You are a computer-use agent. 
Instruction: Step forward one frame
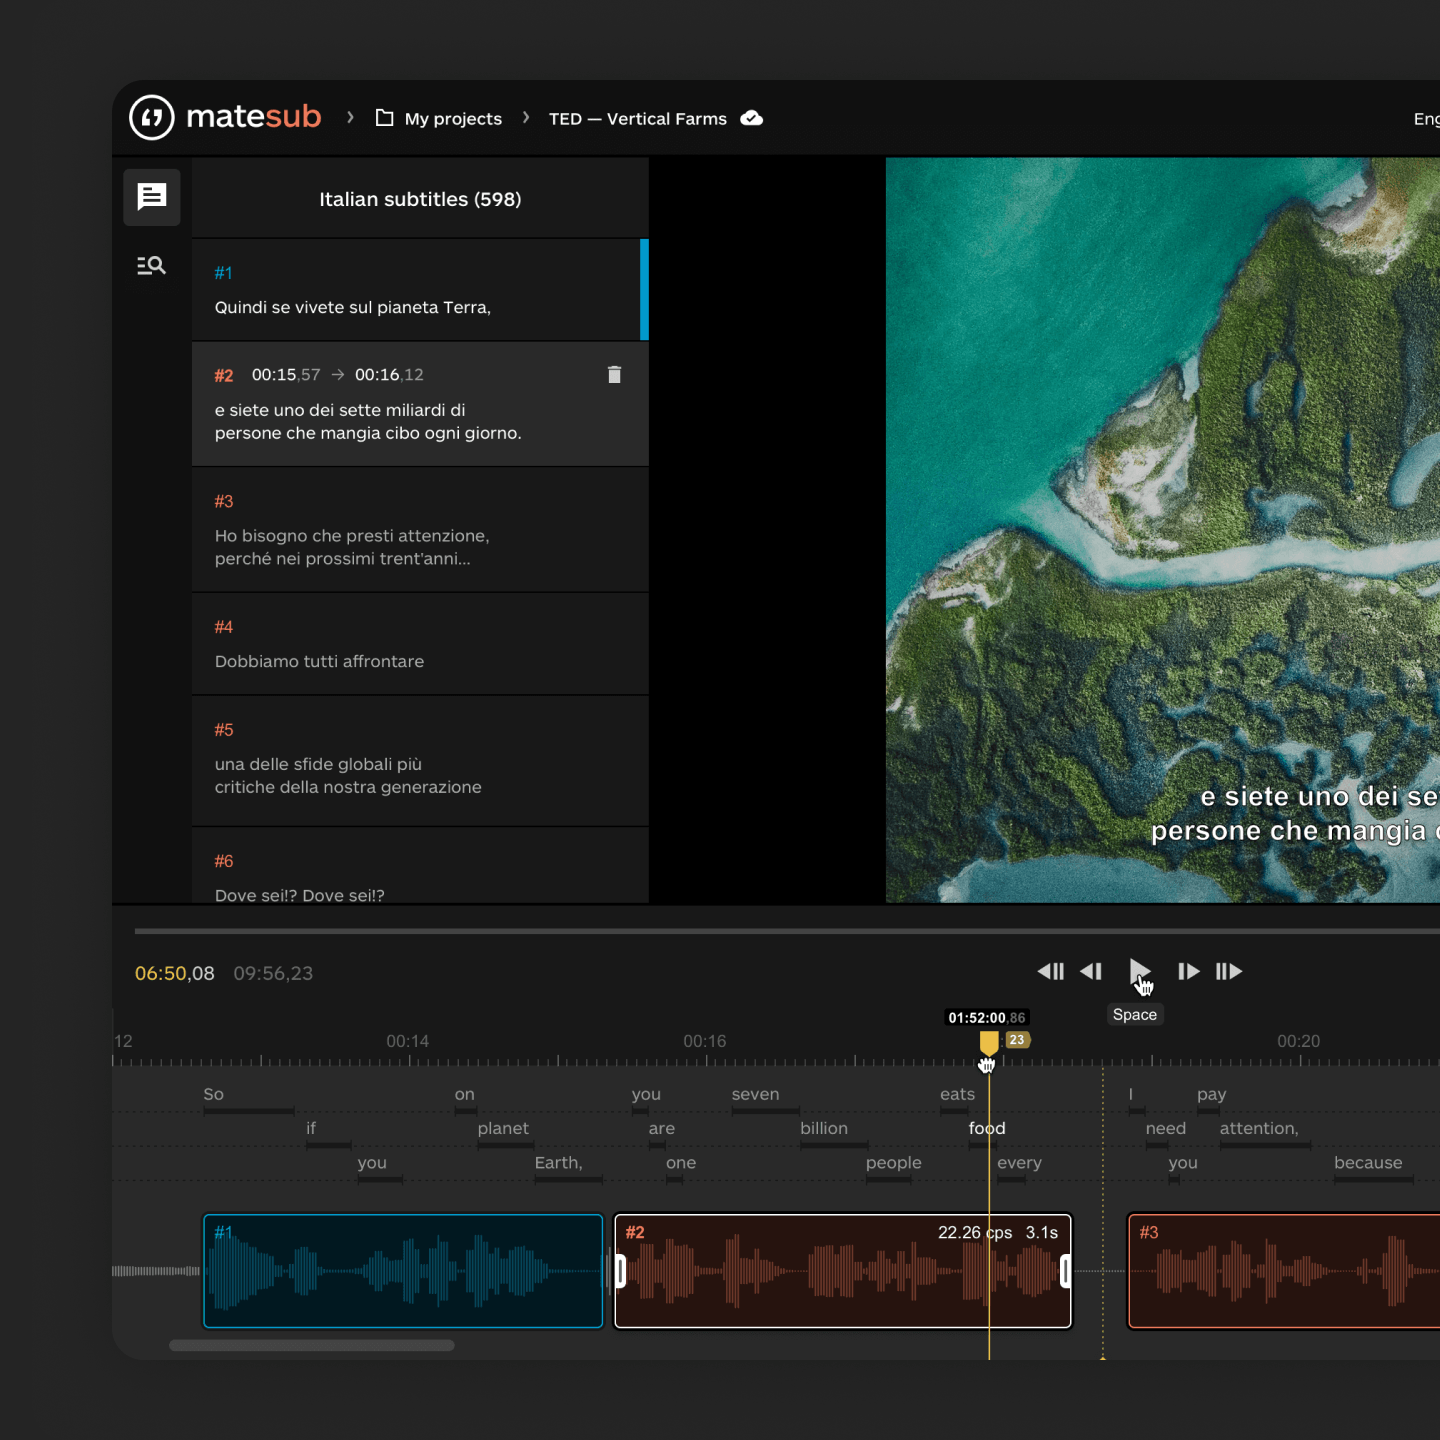[x=1188, y=971]
